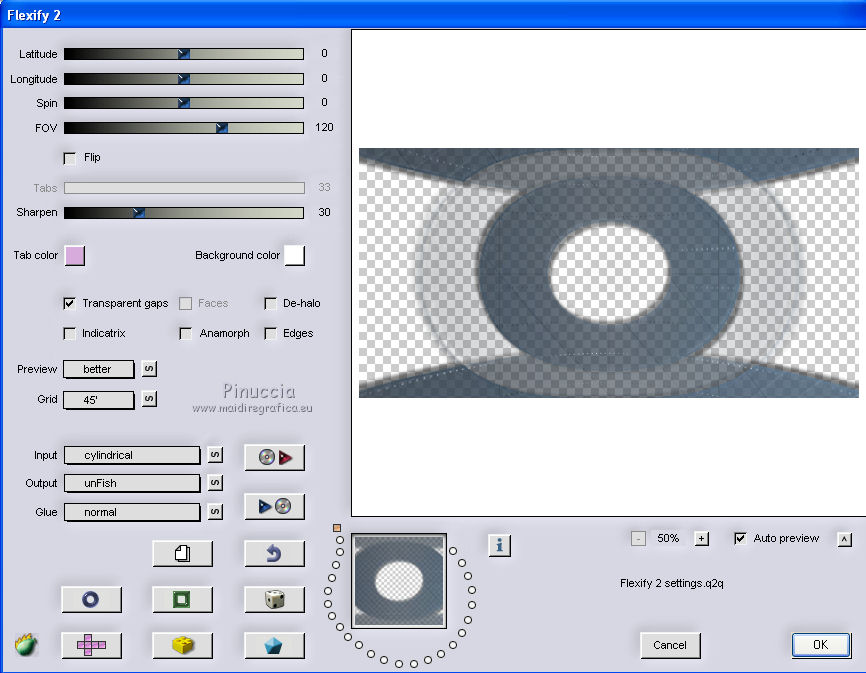Click the FOV value 120
866x673 pixels.
pyautogui.click(x=324, y=128)
